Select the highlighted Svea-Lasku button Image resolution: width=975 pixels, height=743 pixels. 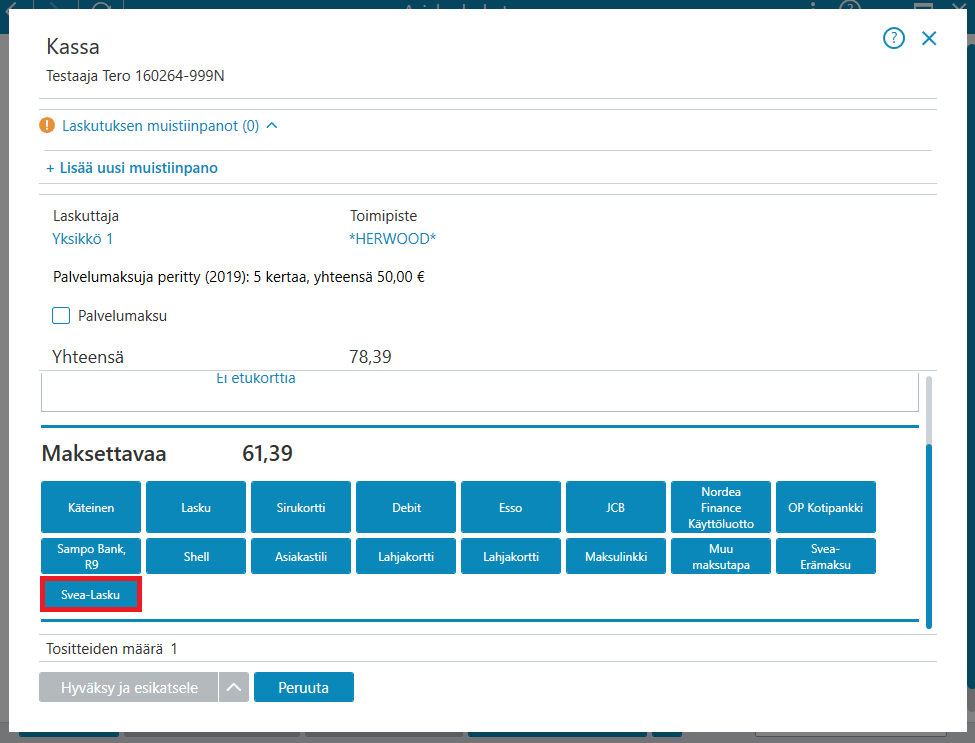[91, 594]
